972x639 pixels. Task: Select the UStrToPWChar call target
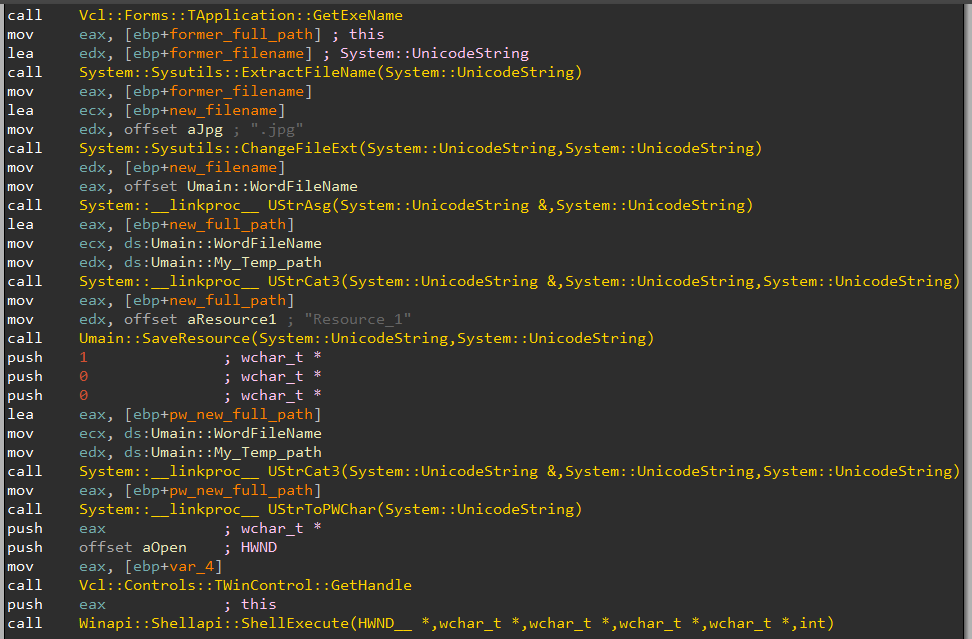click(330, 509)
